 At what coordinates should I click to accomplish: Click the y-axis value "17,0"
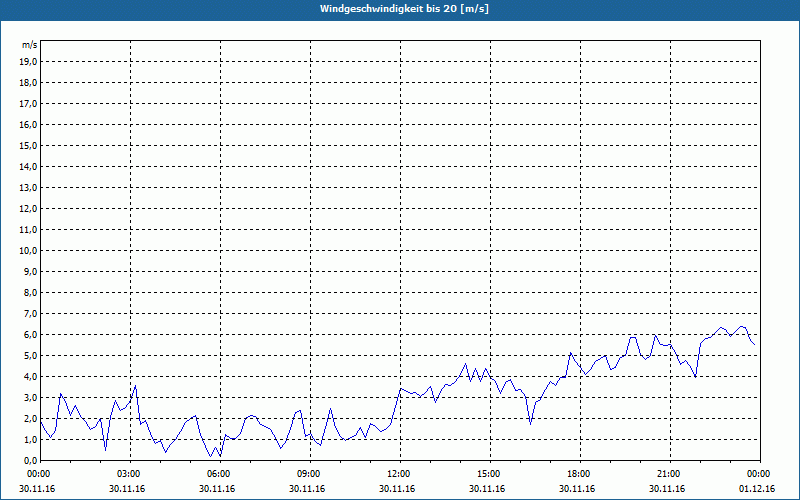pos(28,104)
